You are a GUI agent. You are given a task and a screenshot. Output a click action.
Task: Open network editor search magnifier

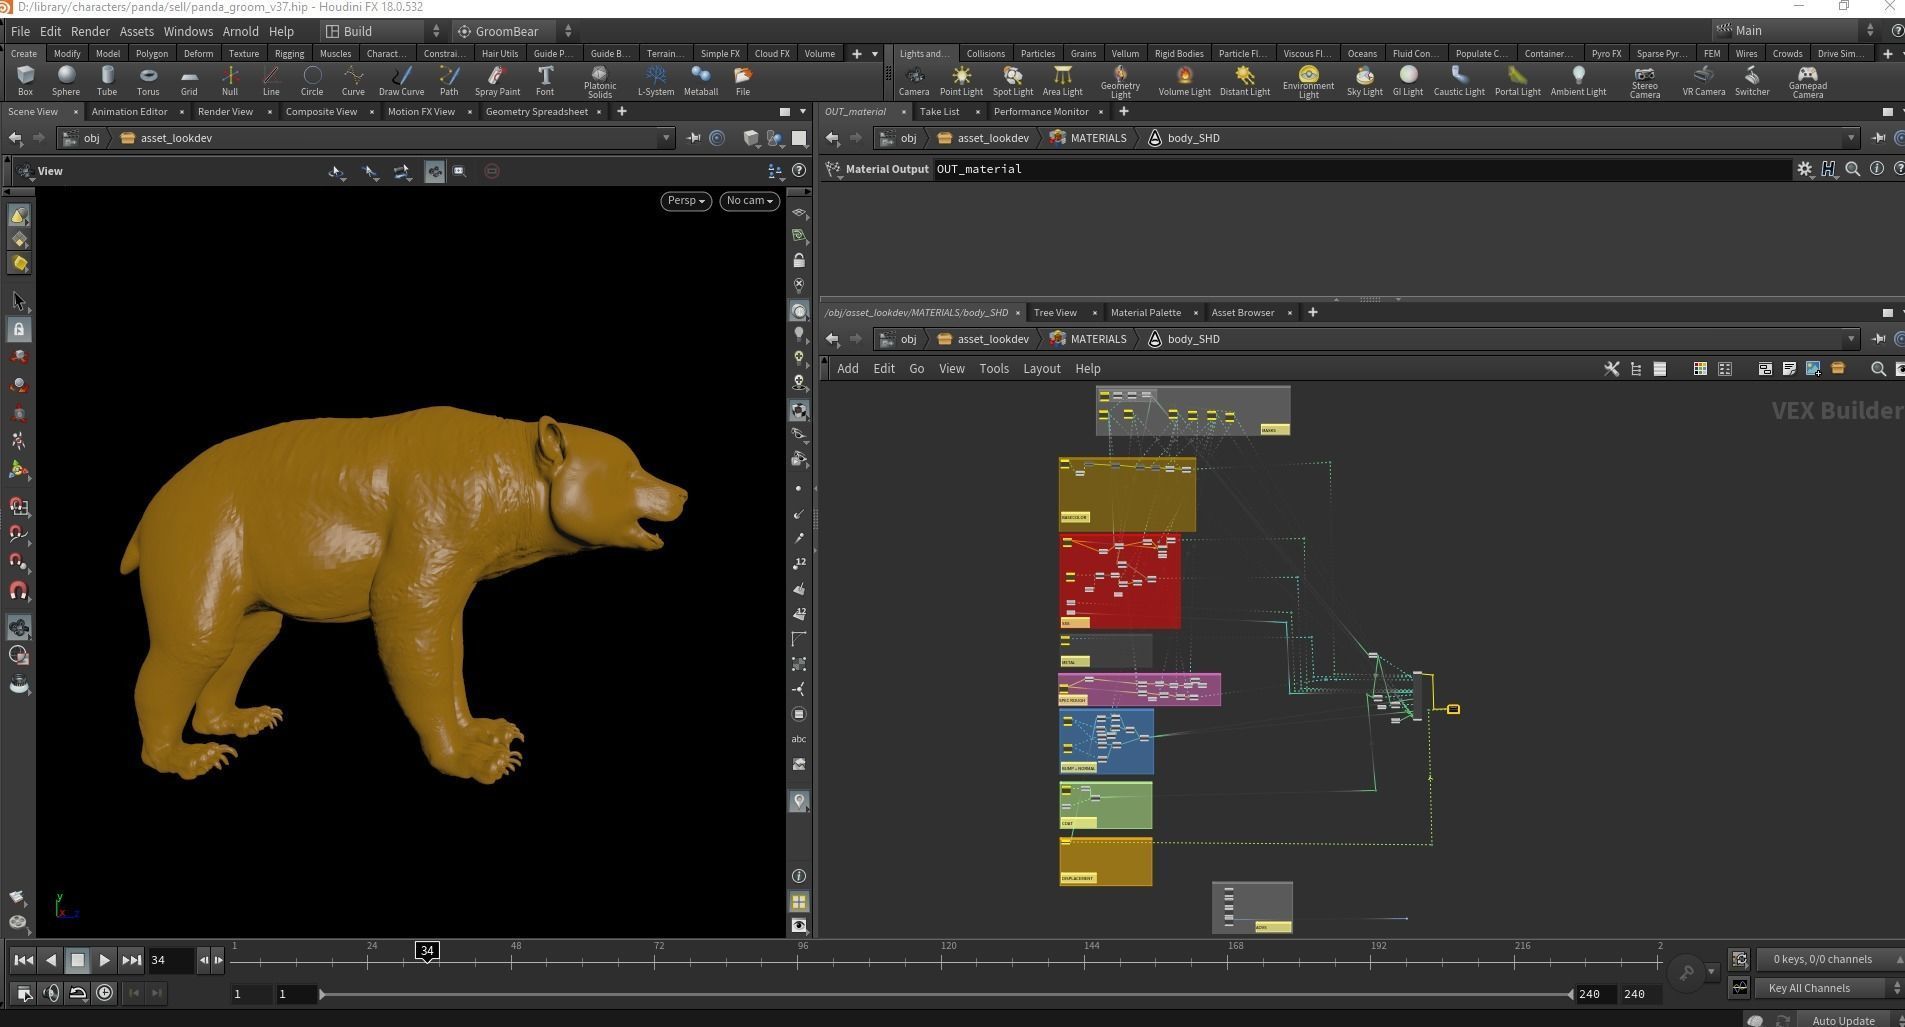point(1878,369)
